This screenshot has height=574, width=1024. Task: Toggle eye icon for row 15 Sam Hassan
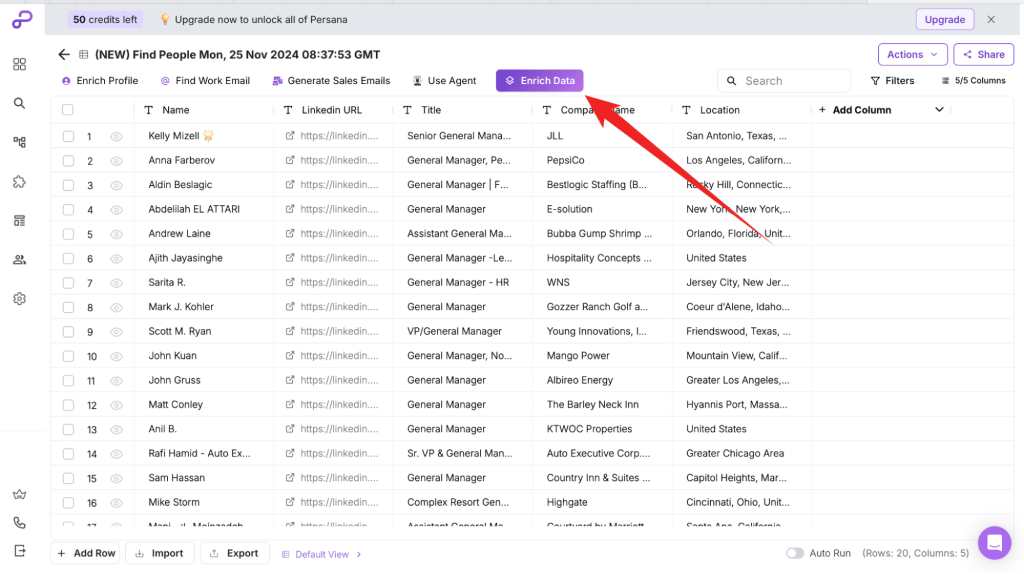pyautogui.click(x=116, y=479)
